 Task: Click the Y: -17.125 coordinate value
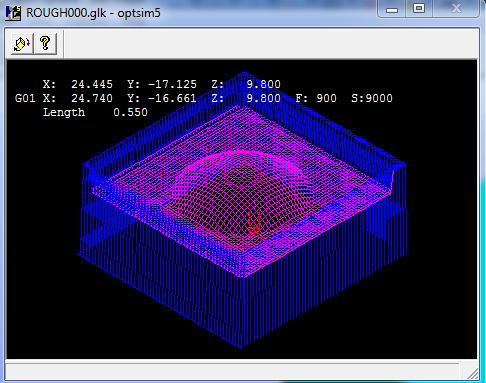pos(162,84)
